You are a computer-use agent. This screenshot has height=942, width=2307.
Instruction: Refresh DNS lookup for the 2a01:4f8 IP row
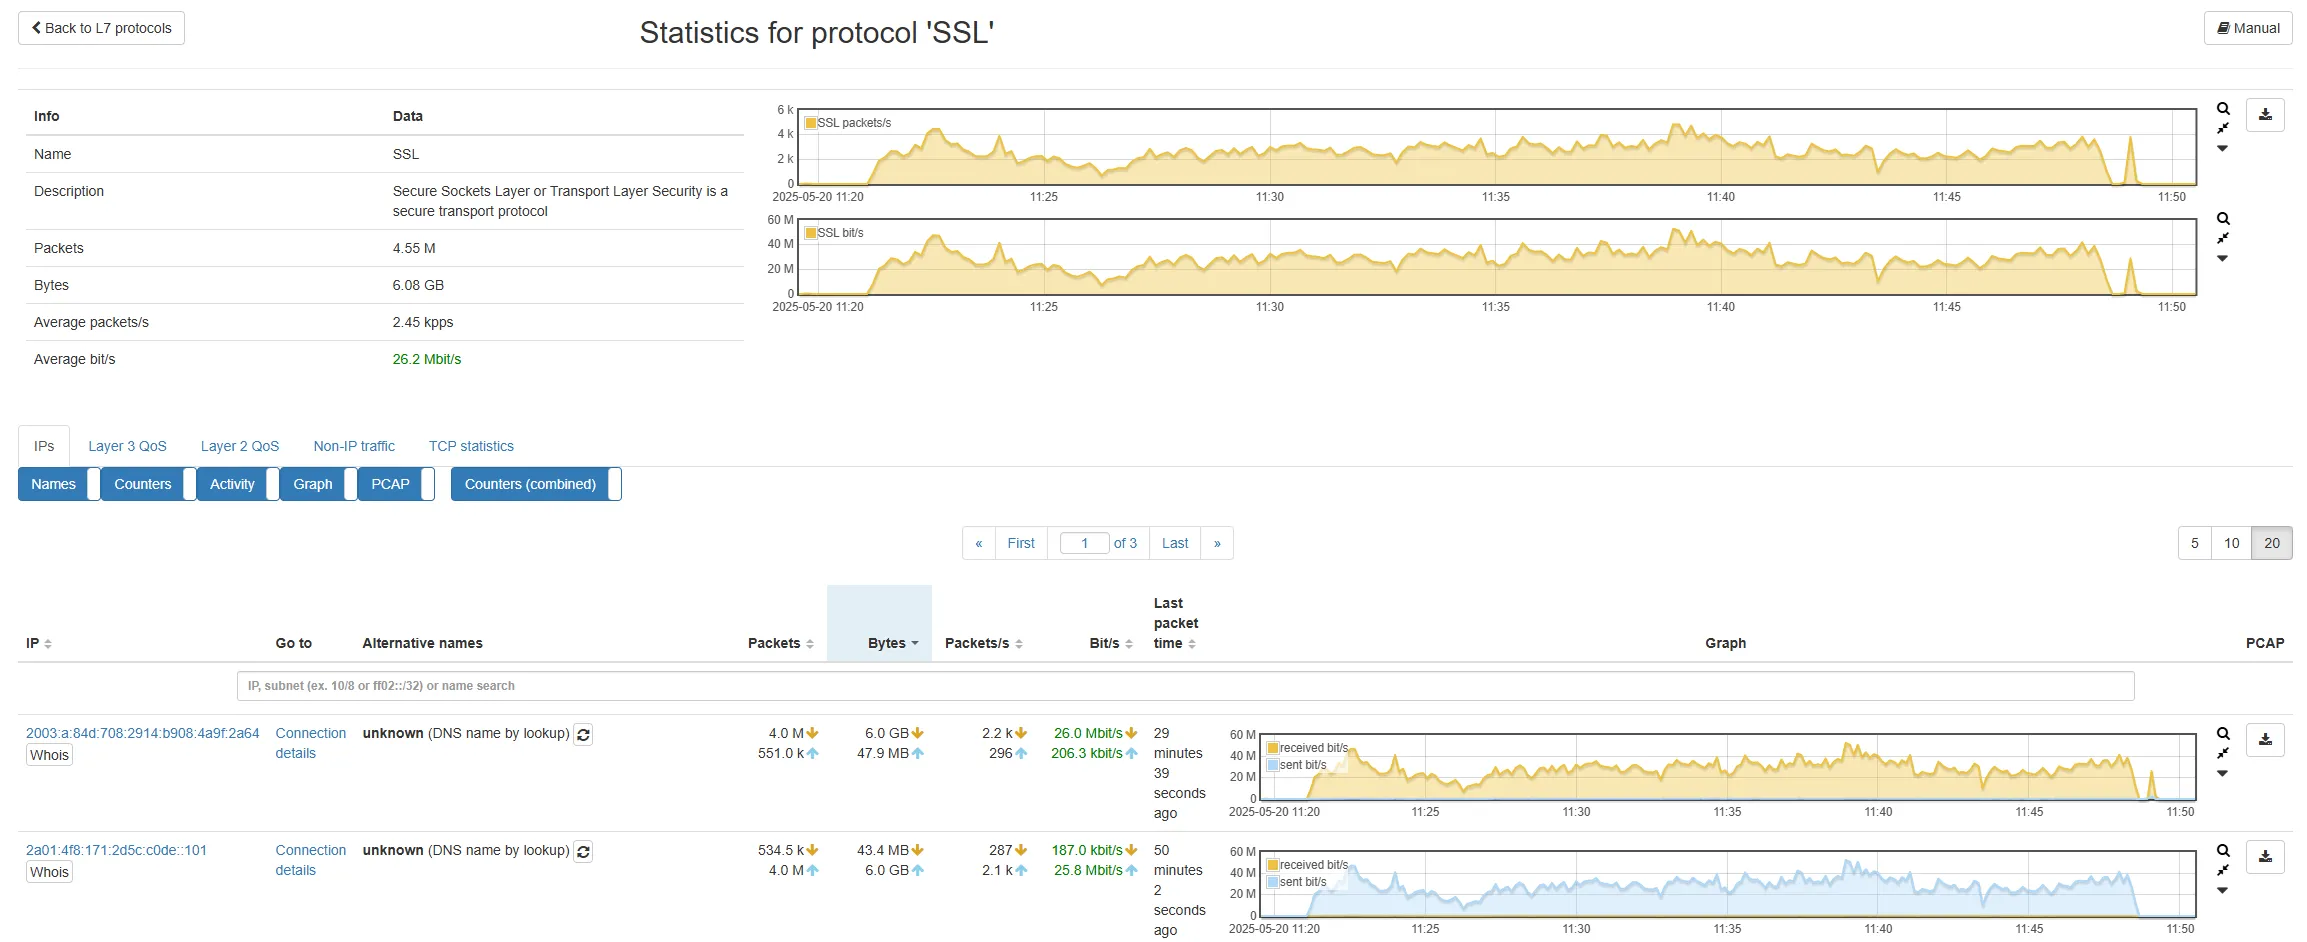(583, 852)
